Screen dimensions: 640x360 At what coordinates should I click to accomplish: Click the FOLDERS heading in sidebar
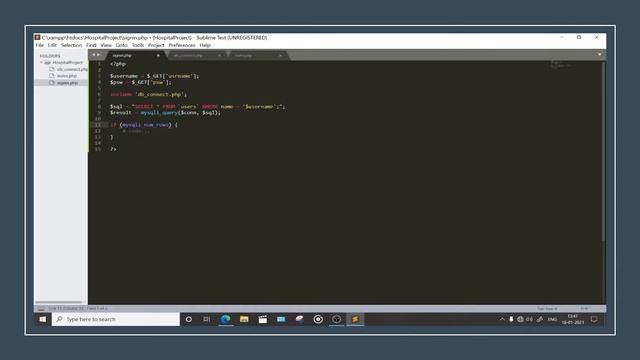point(50,56)
